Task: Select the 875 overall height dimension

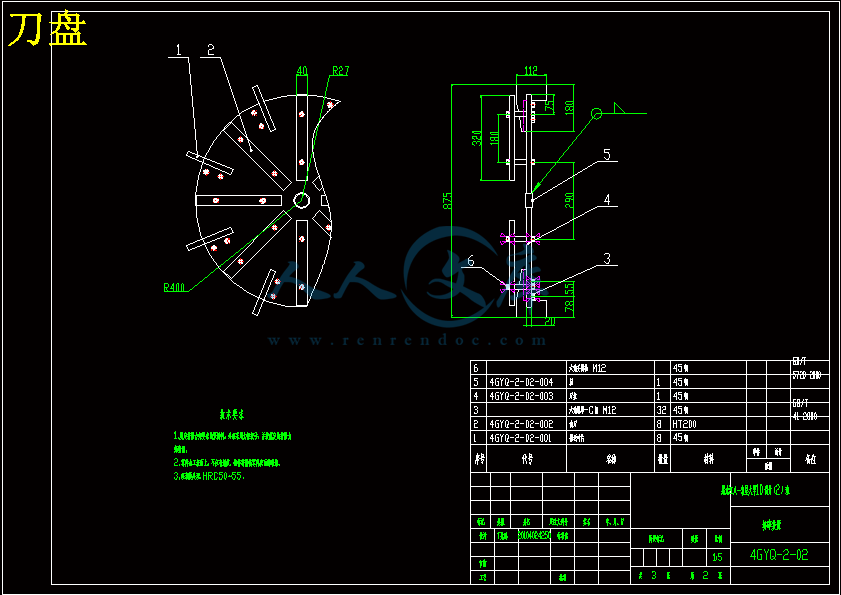Action: (447, 200)
